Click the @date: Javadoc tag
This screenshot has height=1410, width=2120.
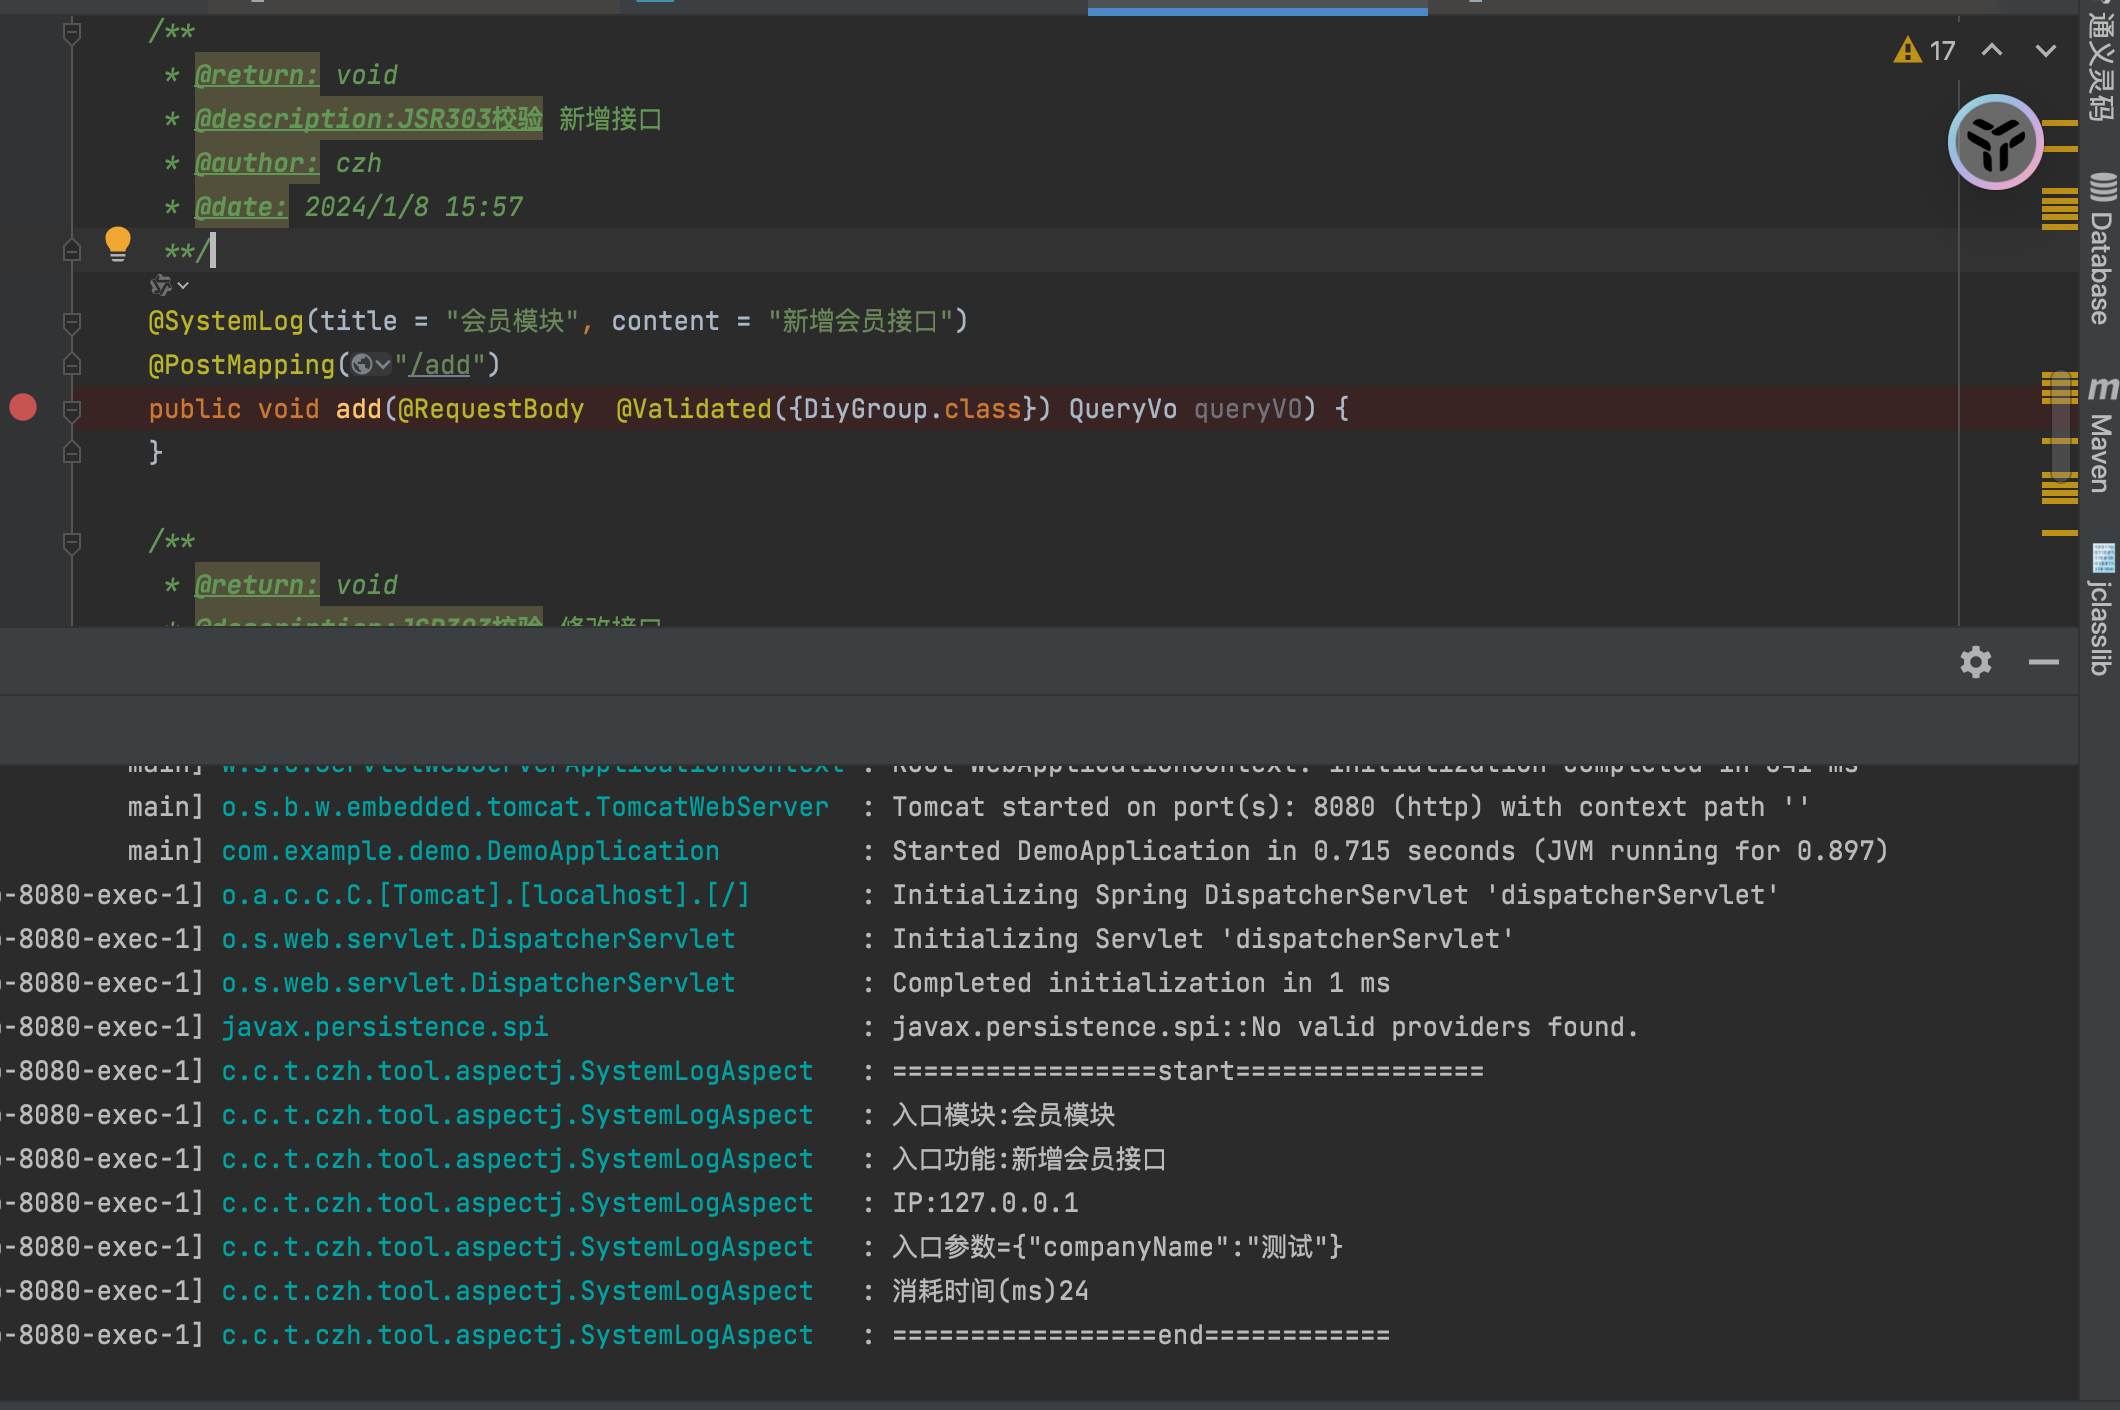pyautogui.click(x=241, y=207)
